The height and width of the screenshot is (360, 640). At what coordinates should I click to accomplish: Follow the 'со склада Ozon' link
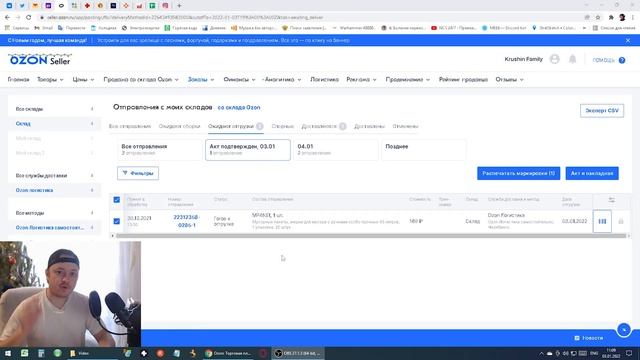pyautogui.click(x=239, y=107)
